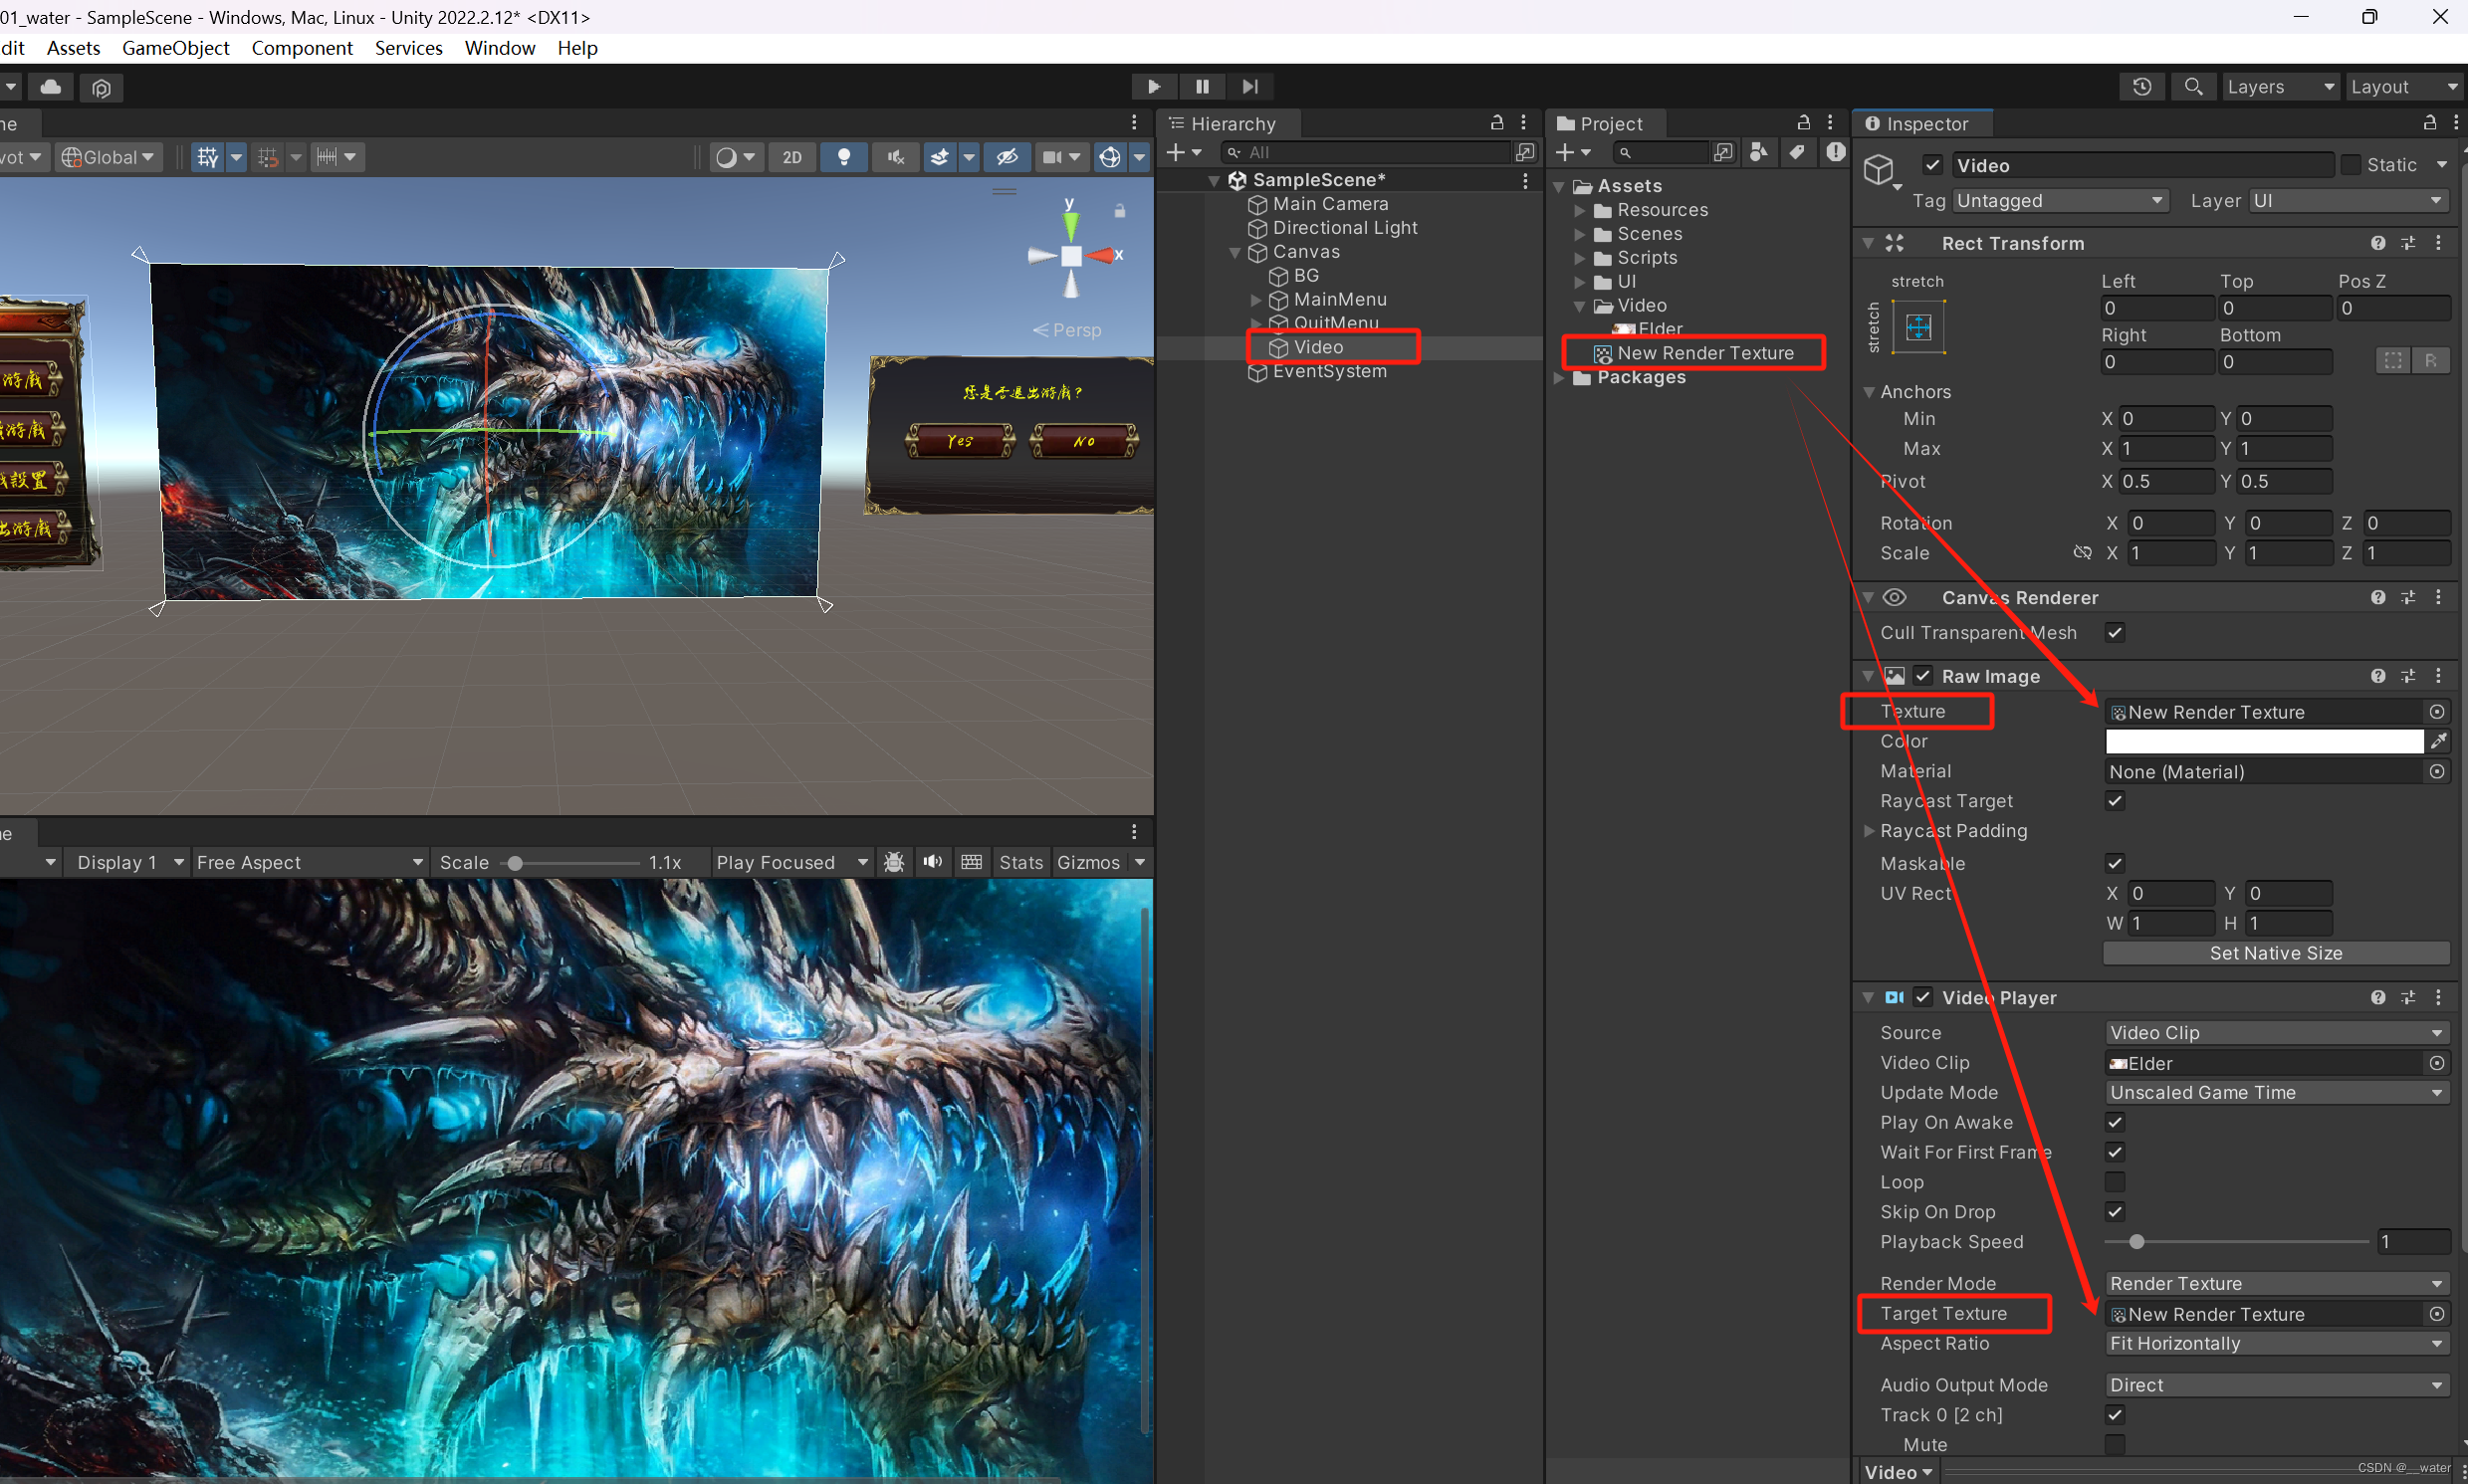Lock the Inspector panel
The height and width of the screenshot is (1484, 2468).
click(x=2430, y=122)
